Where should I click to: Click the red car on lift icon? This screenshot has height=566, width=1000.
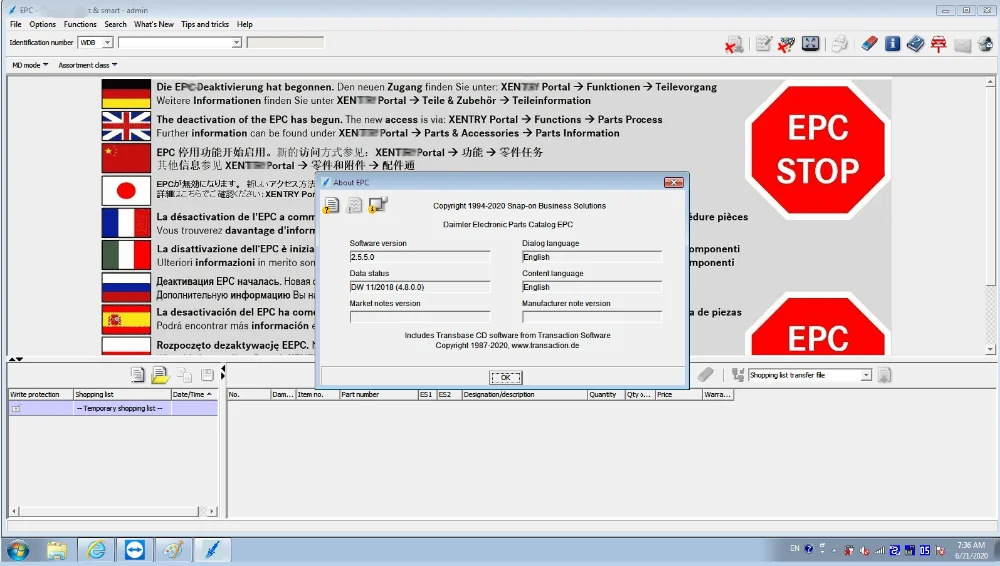938,44
